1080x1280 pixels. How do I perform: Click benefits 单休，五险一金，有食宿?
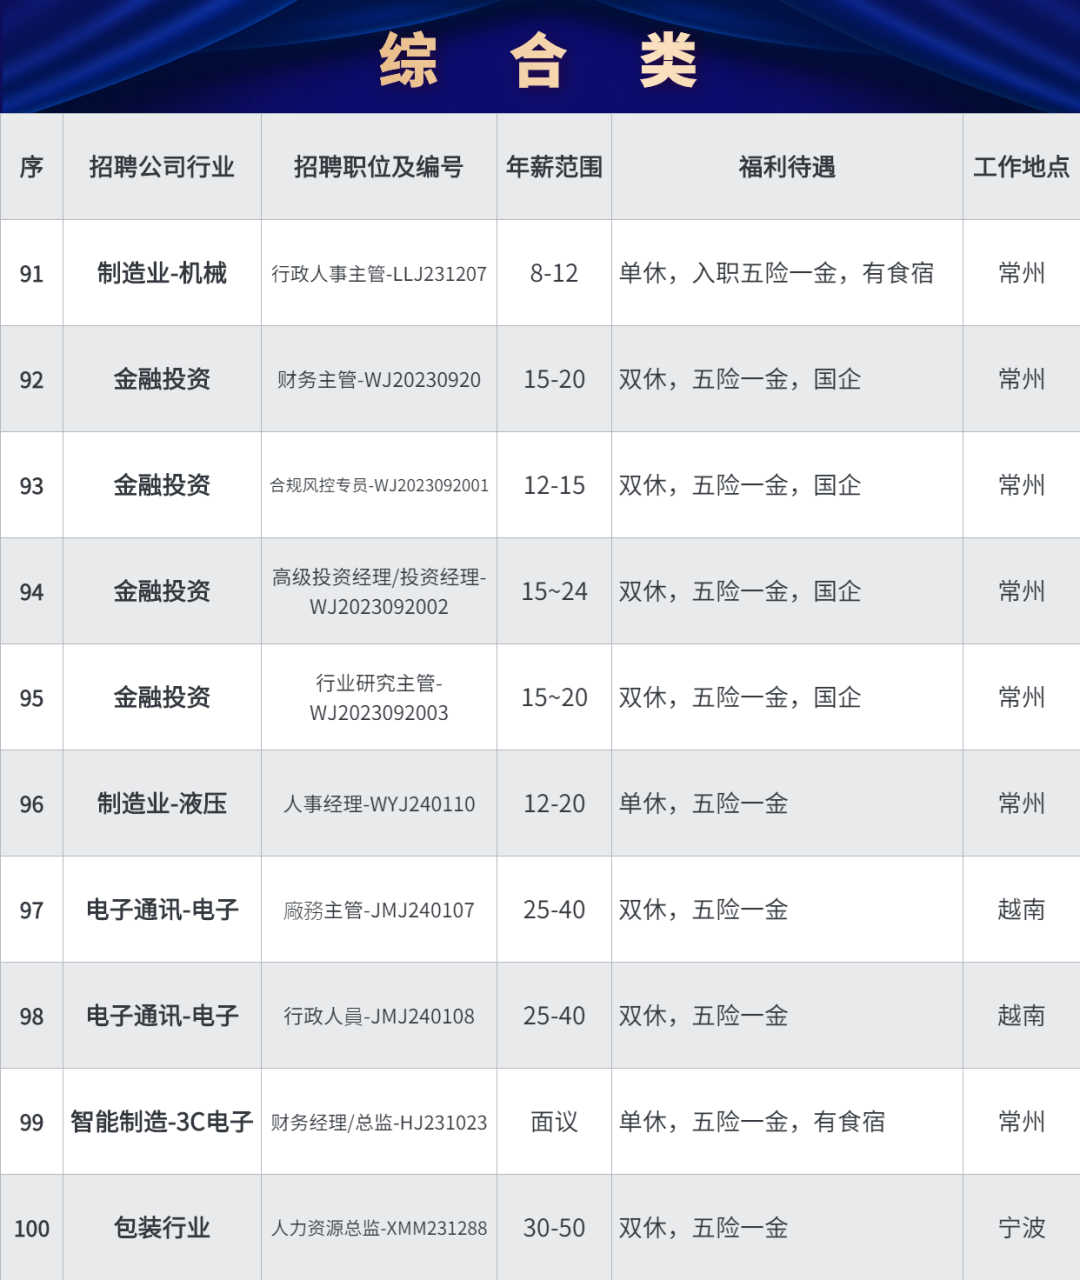pos(752,1121)
